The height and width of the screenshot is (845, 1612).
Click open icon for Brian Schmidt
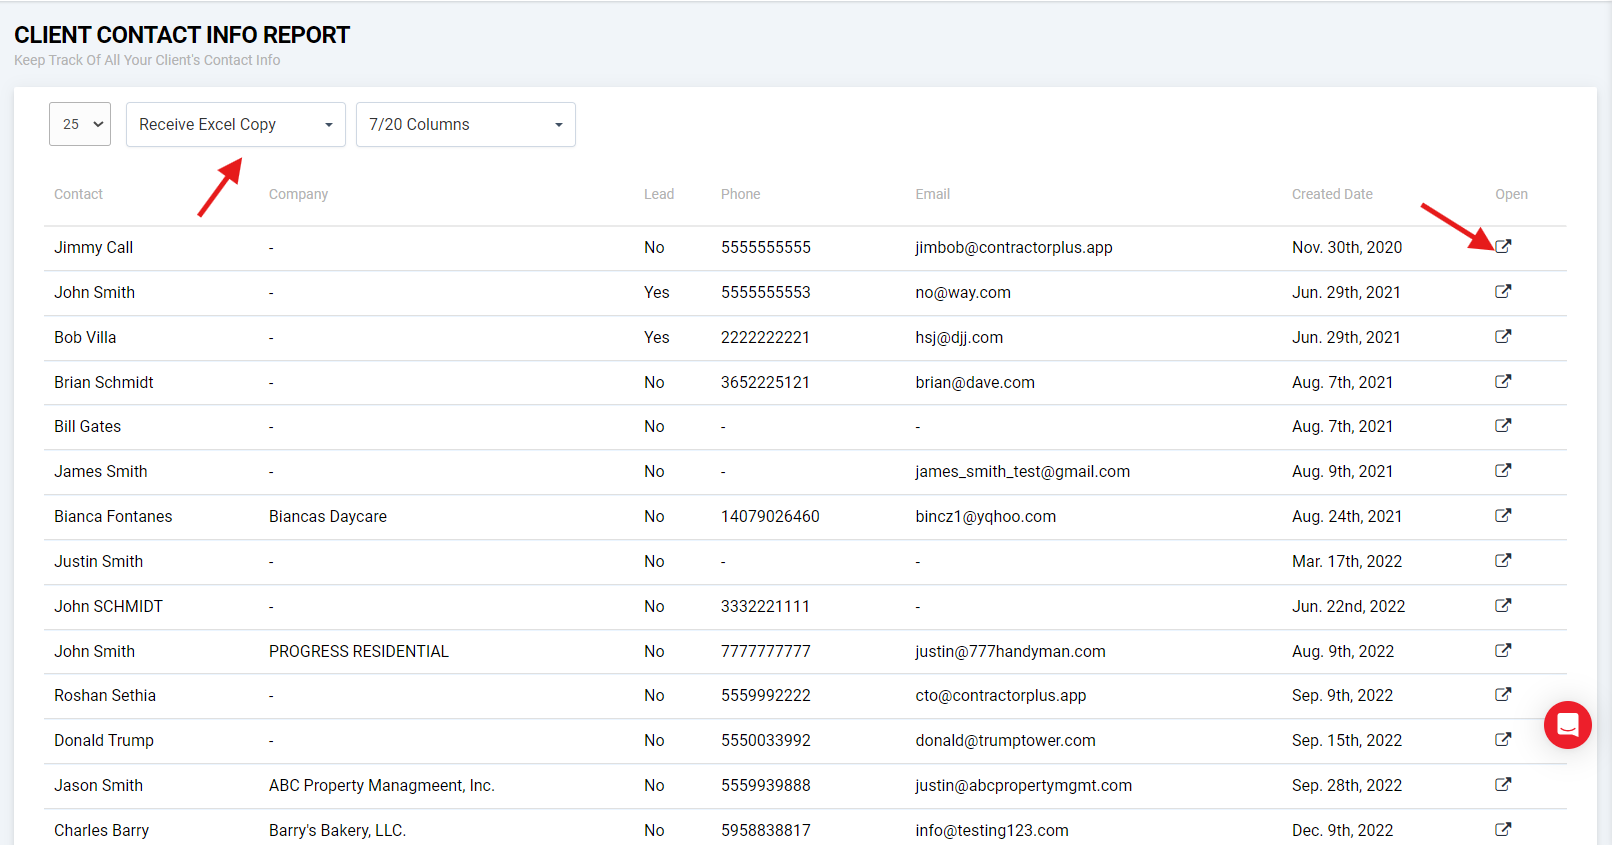[1503, 381]
